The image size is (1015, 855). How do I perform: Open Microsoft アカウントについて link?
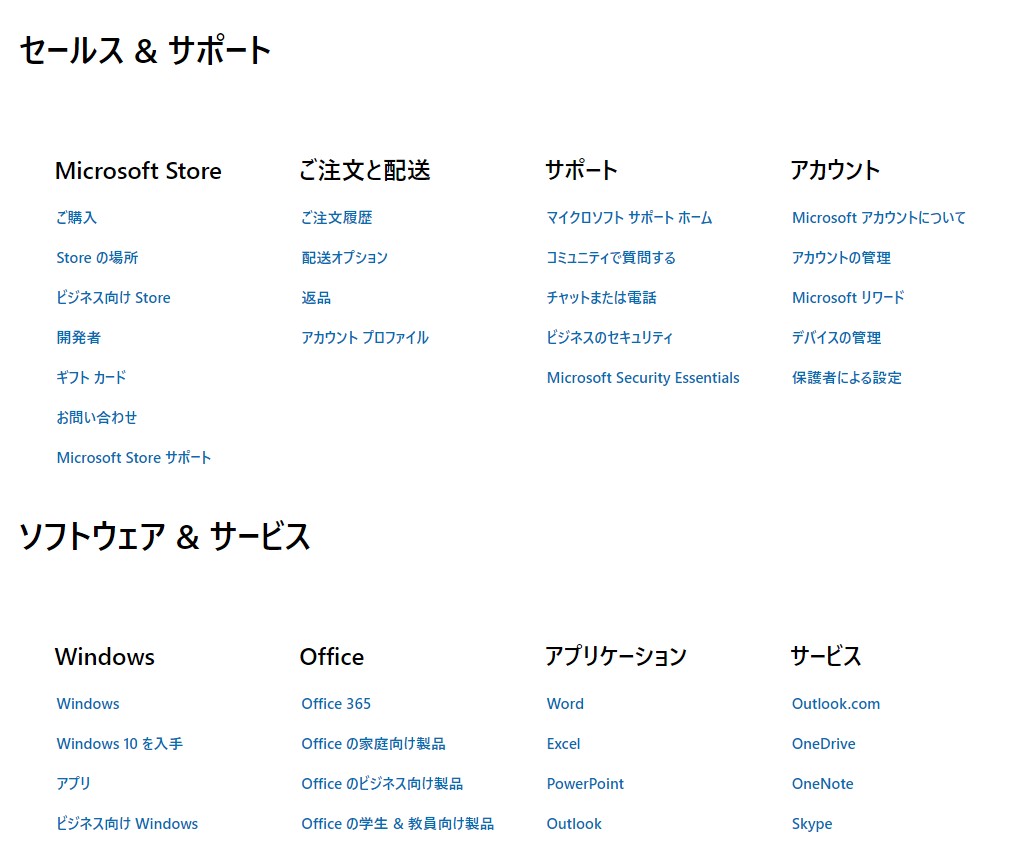tap(878, 217)
